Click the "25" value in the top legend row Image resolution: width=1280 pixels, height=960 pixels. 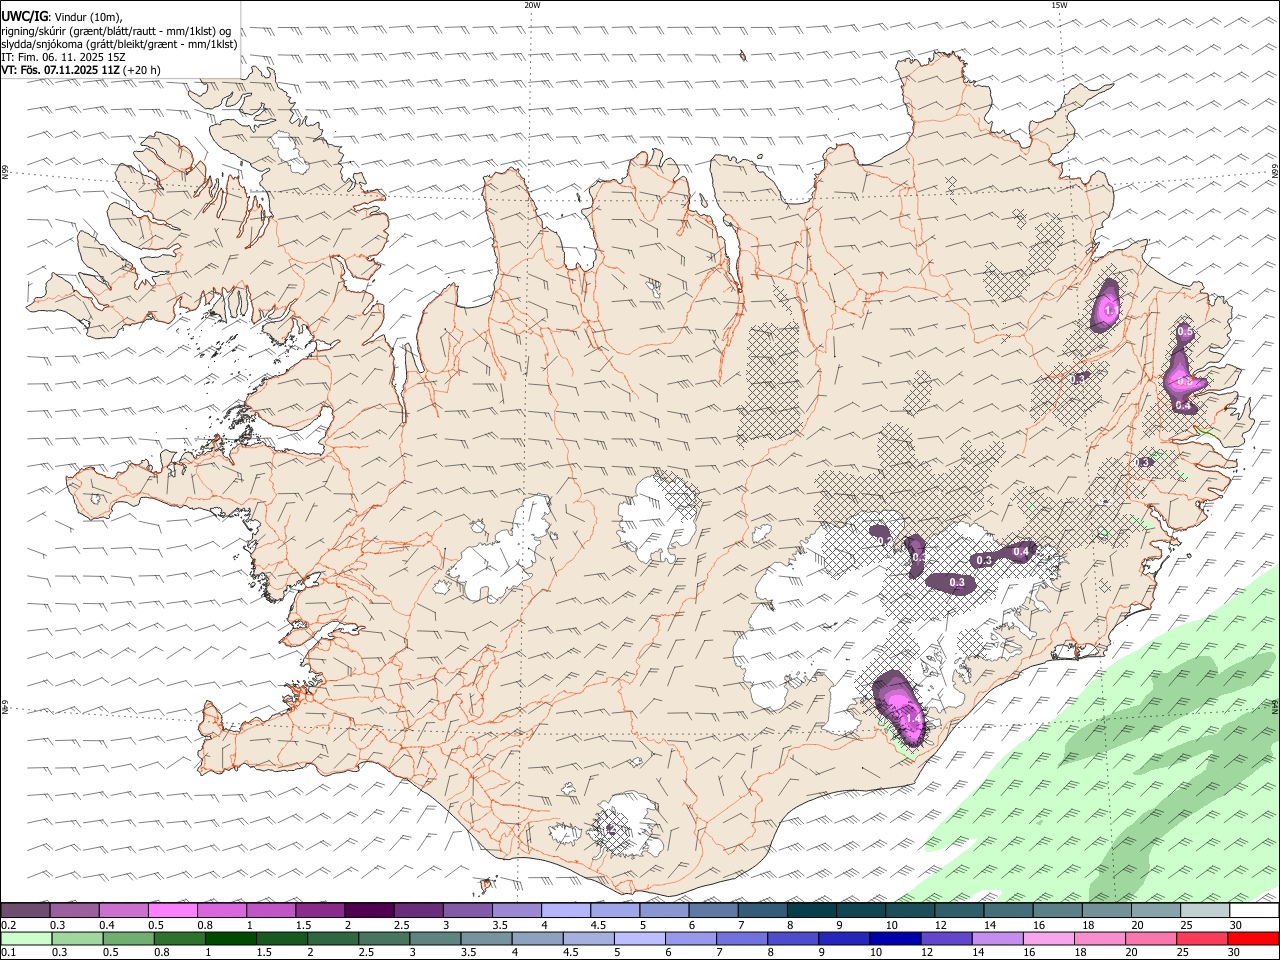(x=1186, y=925)
